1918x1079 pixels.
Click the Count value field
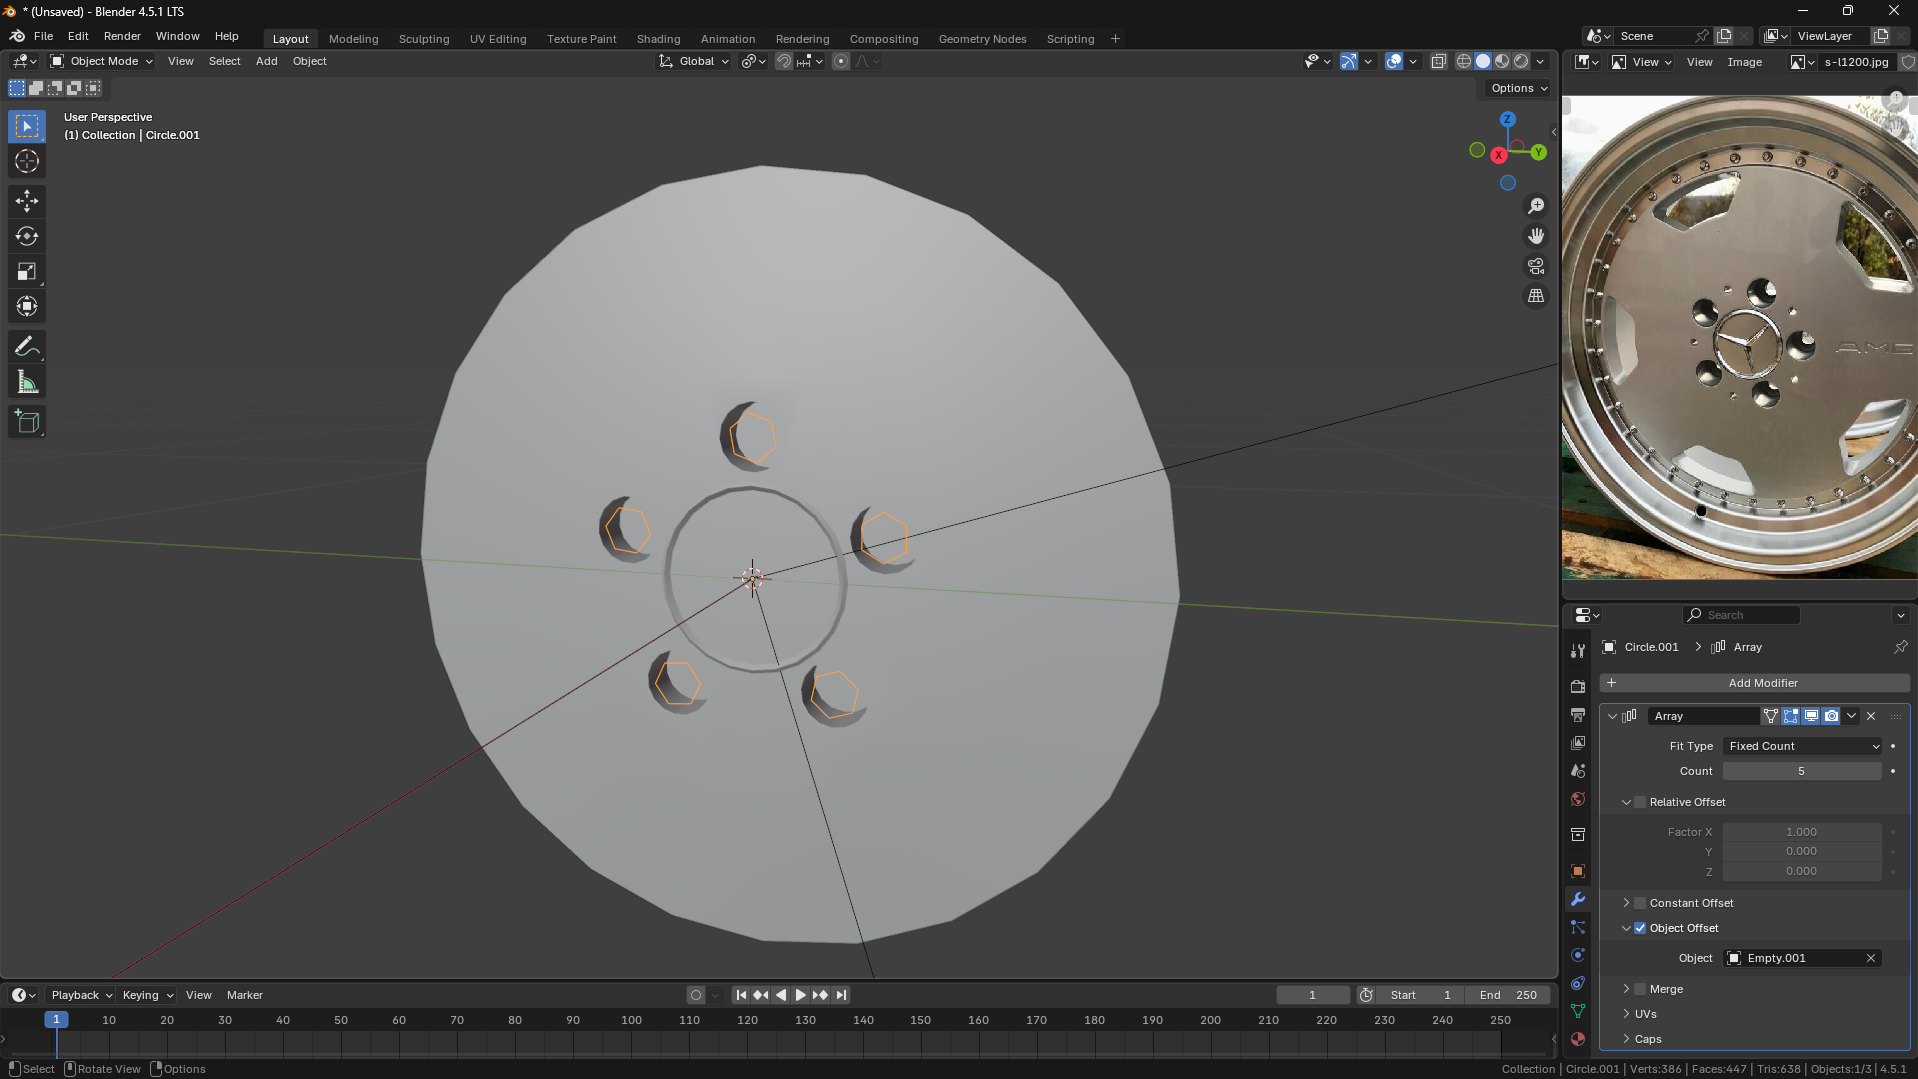pos(1802,771)
